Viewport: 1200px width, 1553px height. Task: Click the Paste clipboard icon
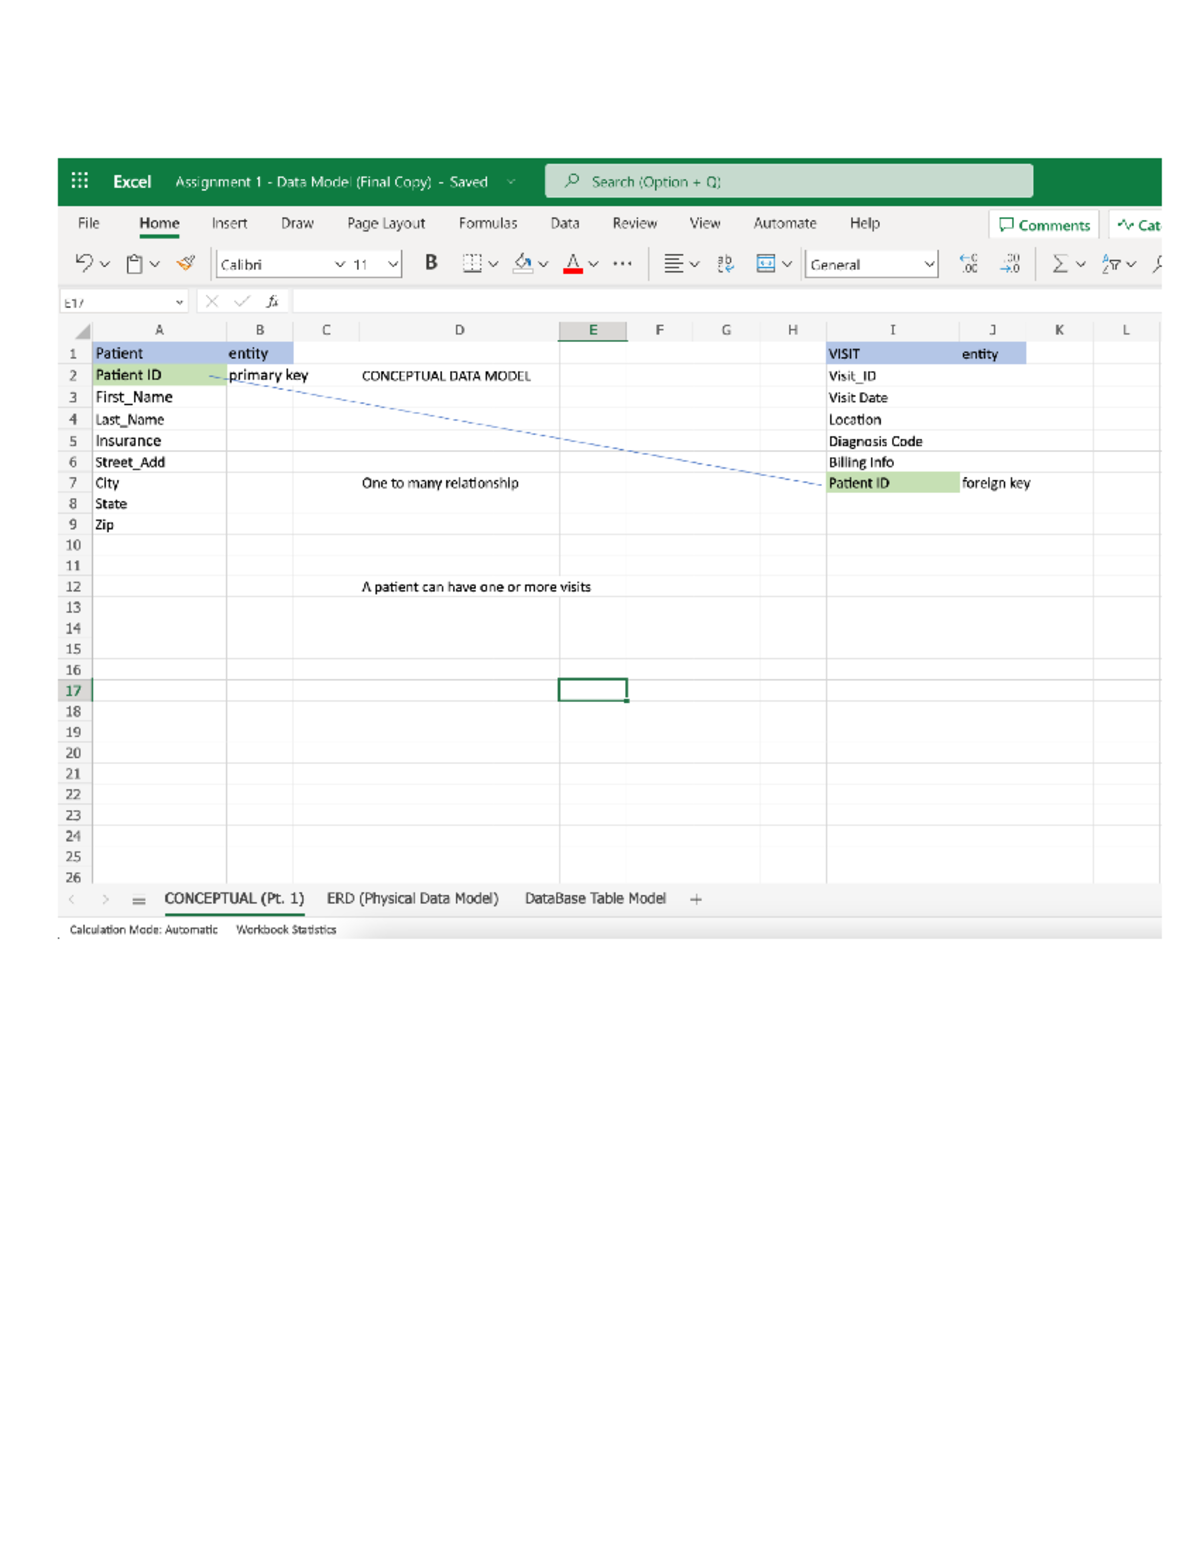[134, 264]
